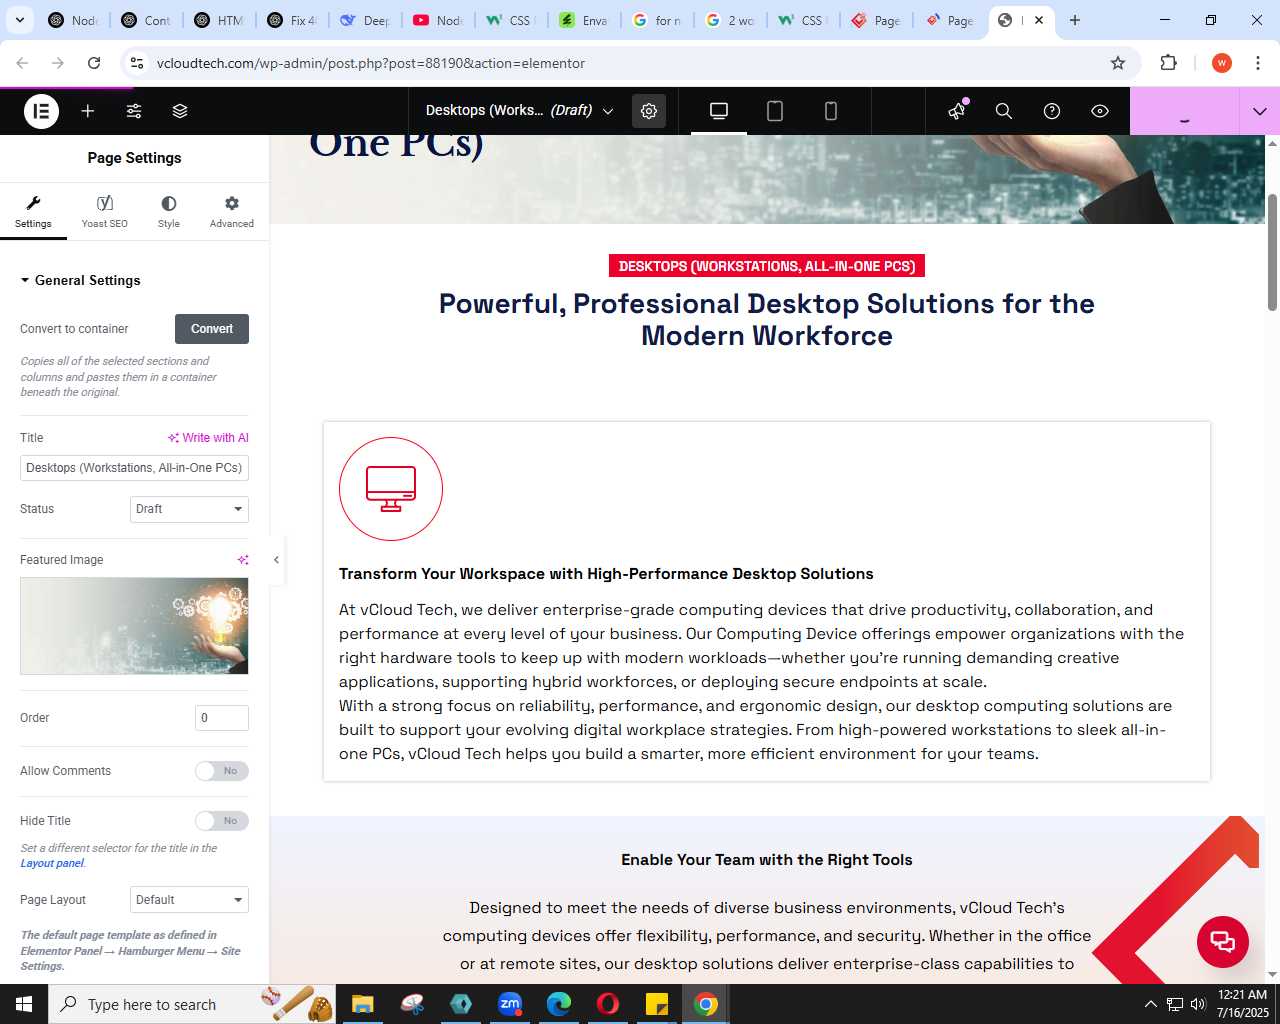Open page settings gear icon
Viewport: 1280px width, 1024px height.
pos(649,111)
